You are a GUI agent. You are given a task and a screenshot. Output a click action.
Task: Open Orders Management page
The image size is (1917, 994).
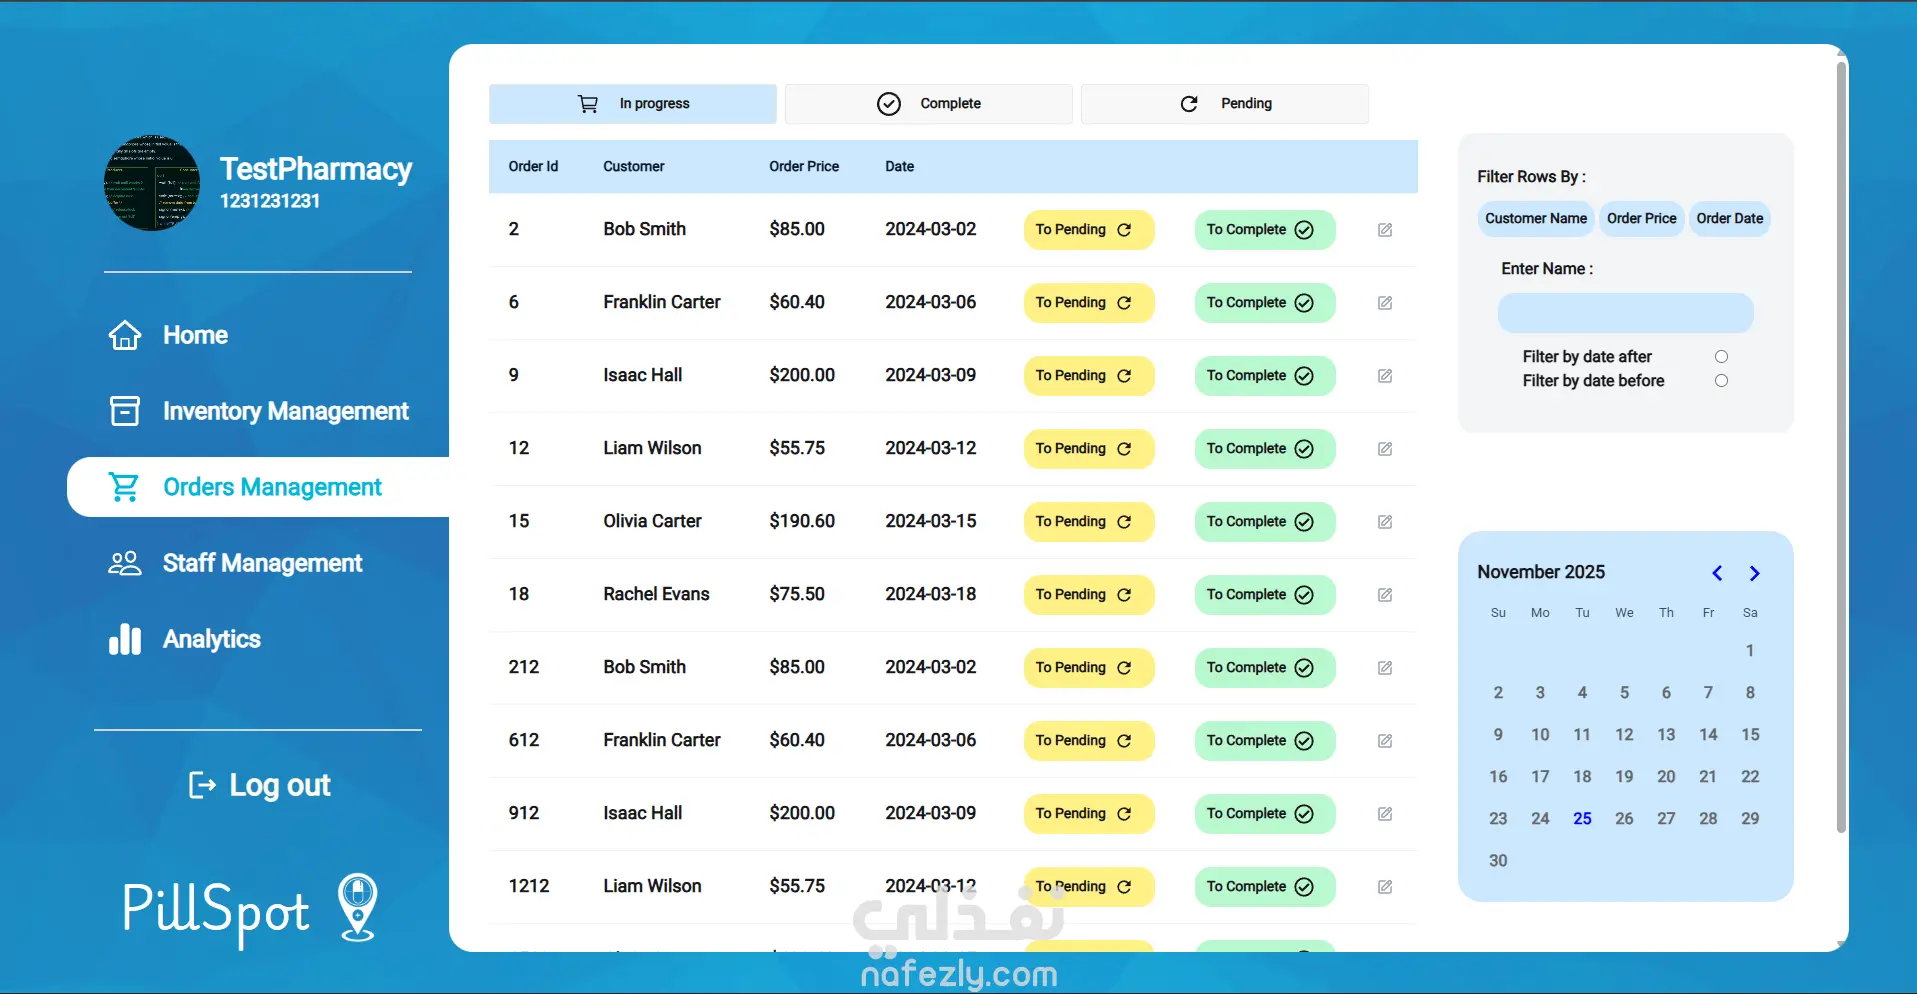tap(258, 487)
